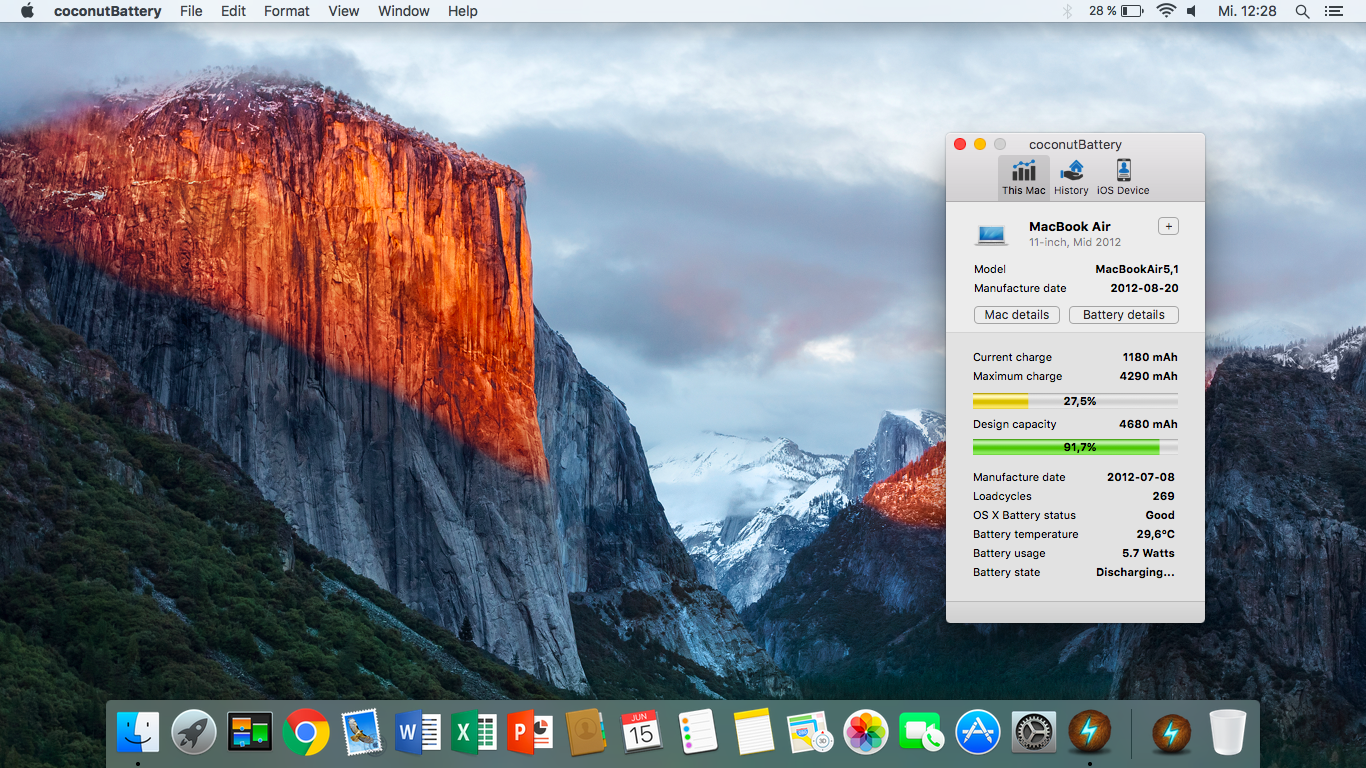
Task: Click the plus button beside MacBook Air
Action: pyautogui.click(x=1168, y=226)
